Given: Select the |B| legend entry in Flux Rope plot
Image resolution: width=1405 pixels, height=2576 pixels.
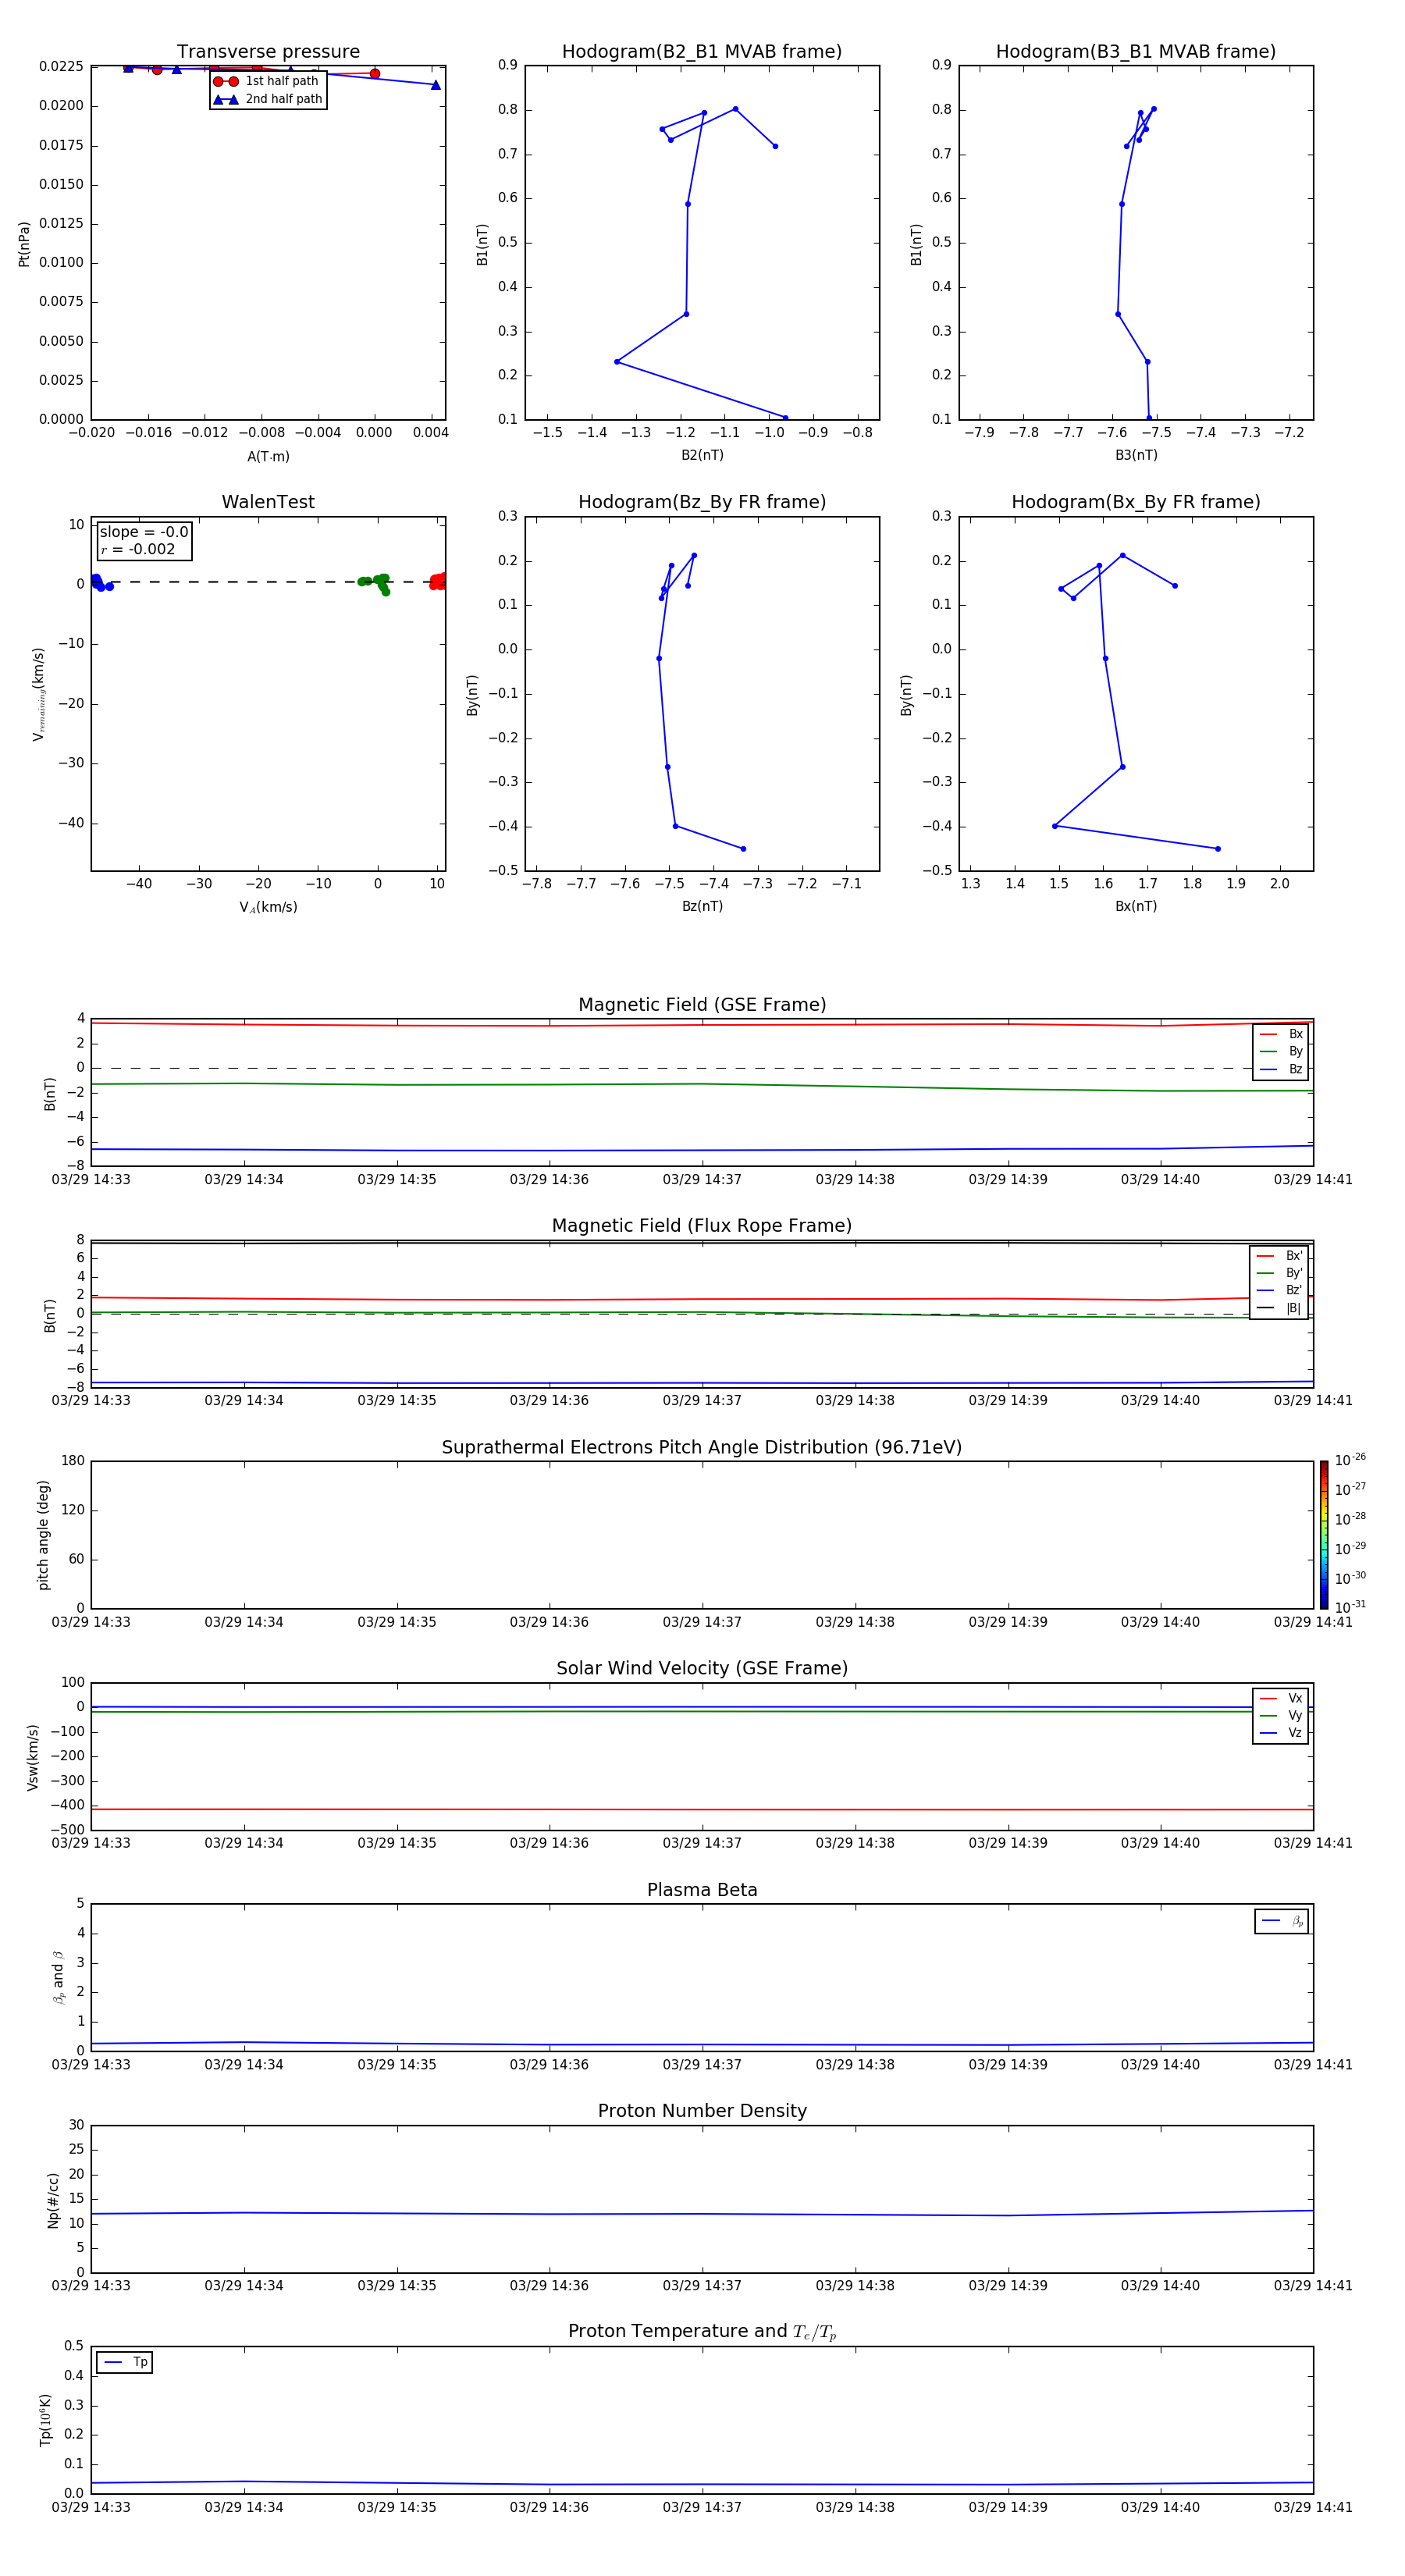Looking at the screenshot, I should click(1279, 1308).
